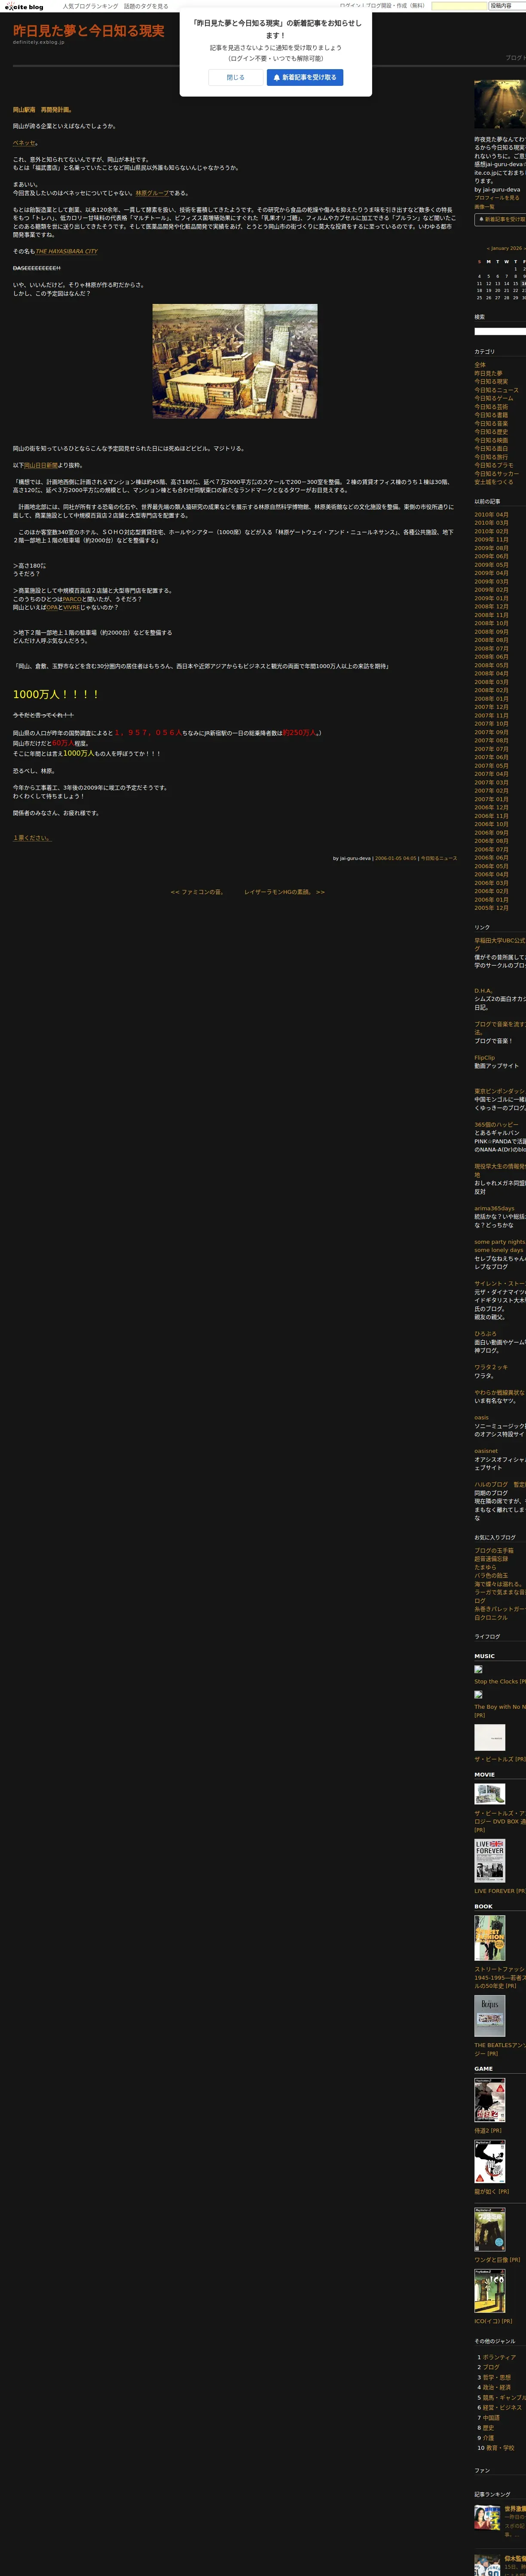This screenshot has width=526, height=2576.
Task: Open archive 2007年 06月
Action: click(x=491, y=757)
